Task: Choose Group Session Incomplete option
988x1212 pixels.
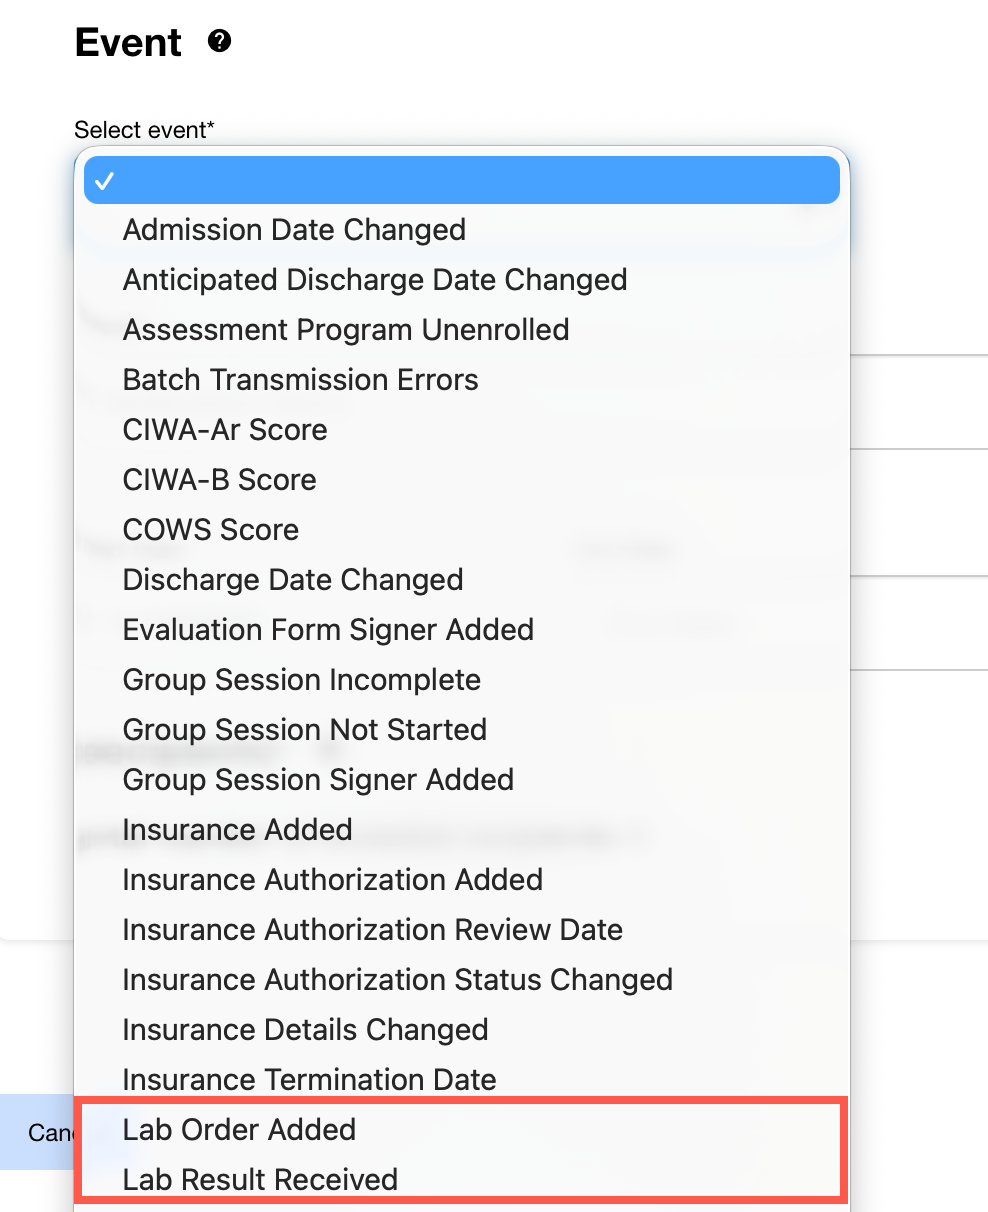Action: point(302,680)
